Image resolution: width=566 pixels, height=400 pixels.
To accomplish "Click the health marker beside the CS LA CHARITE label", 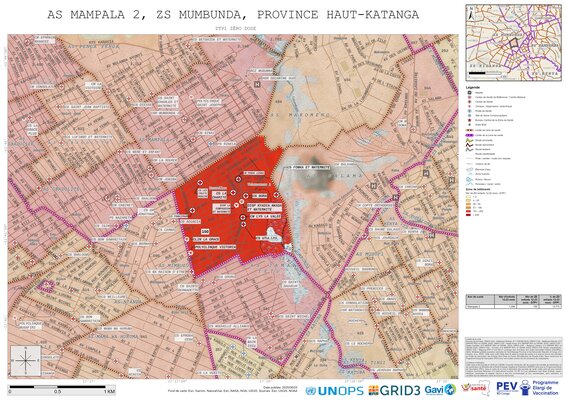I will point(233,192).
